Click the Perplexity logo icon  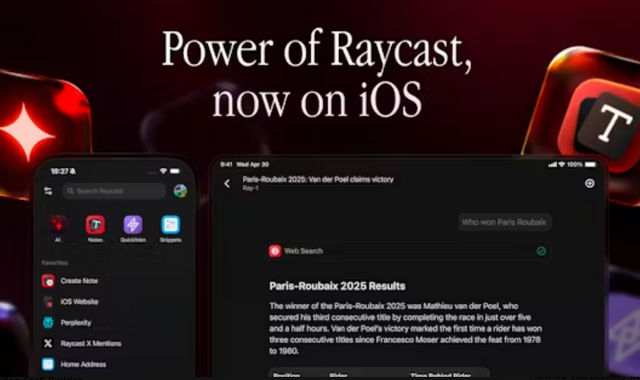tap(48, 322)
